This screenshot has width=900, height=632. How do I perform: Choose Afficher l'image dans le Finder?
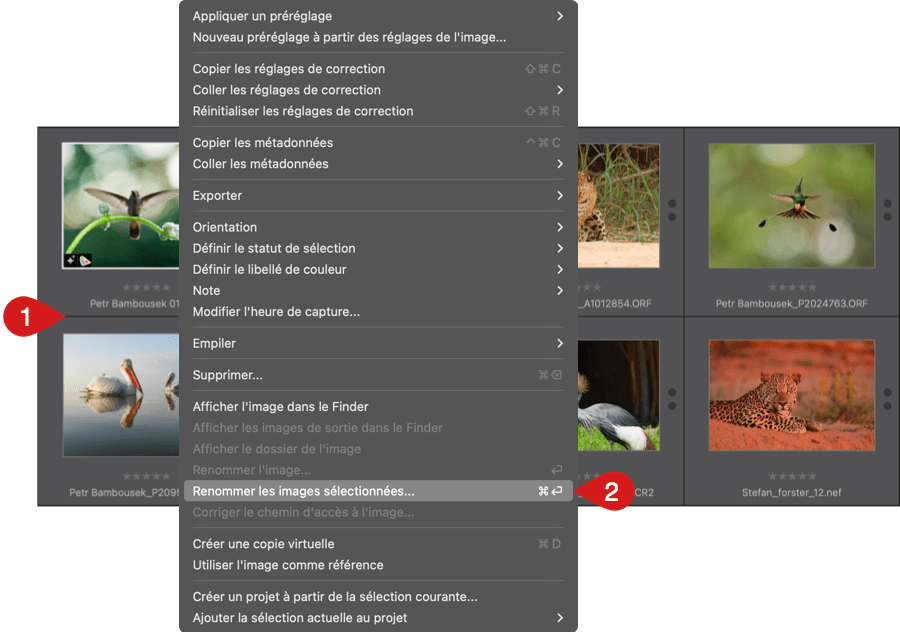click(378, 407)
